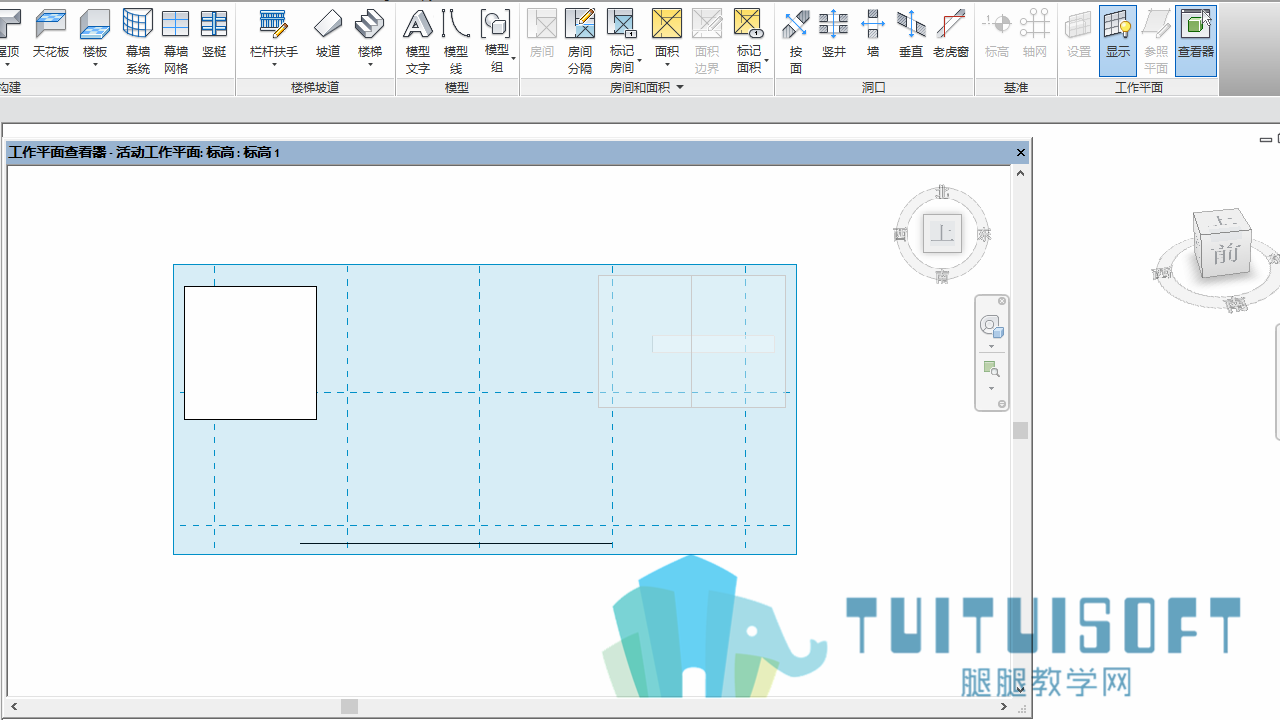Choose the 房间分隔 room separator tool
The image size is (1280, 720).
coord(580,41)
